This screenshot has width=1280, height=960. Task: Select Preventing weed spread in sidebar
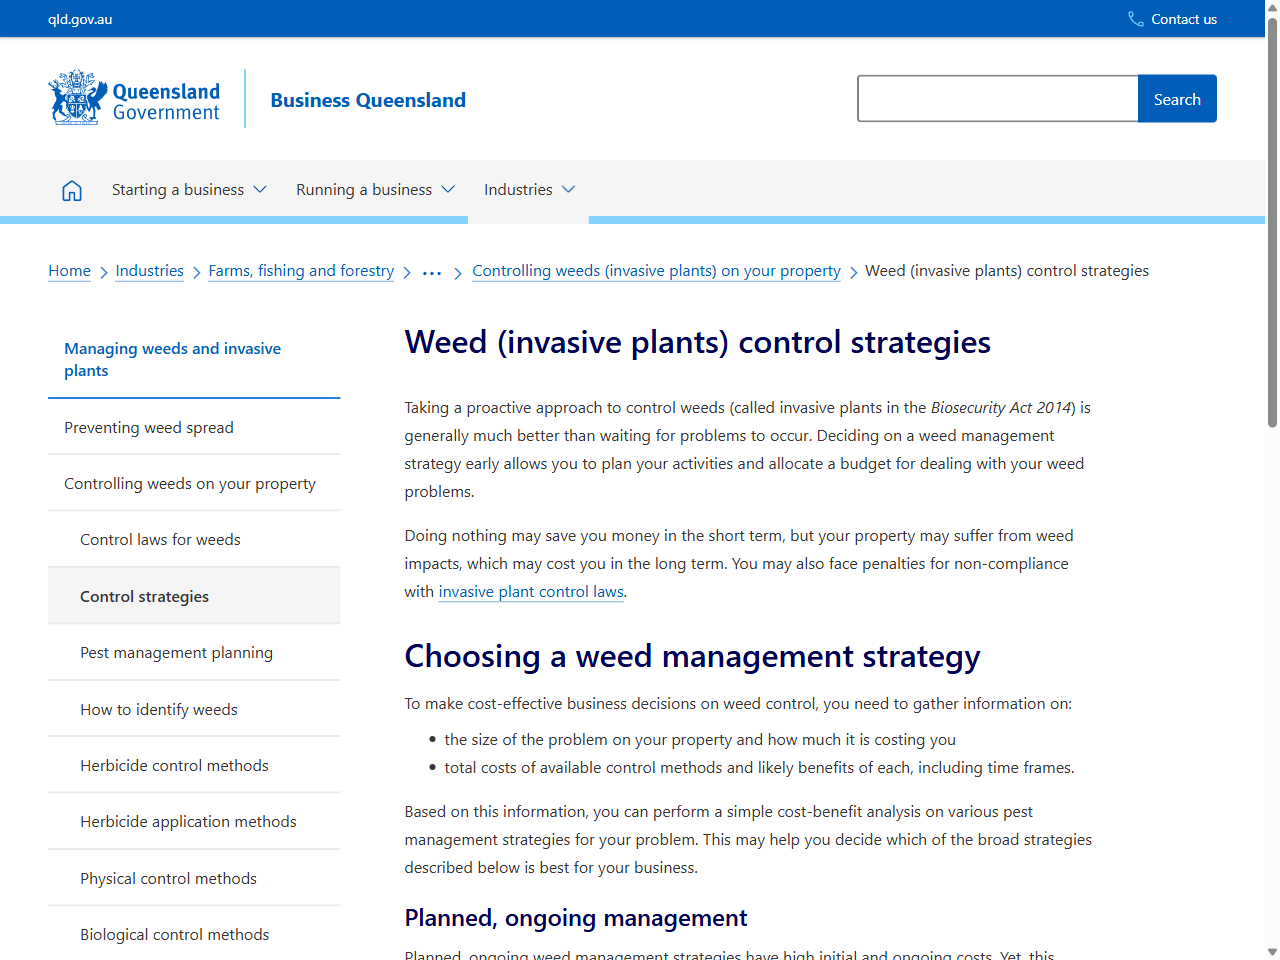(194, 427)
